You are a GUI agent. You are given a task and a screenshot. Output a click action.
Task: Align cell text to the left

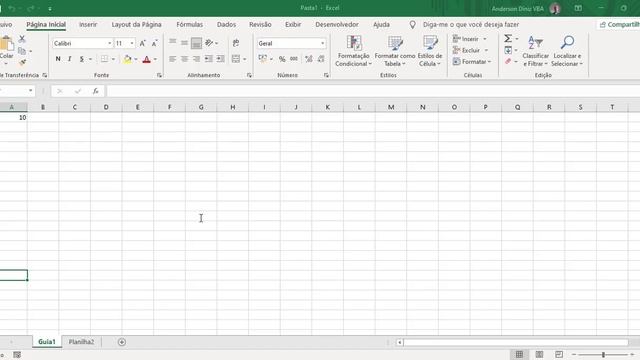point(173,59)
